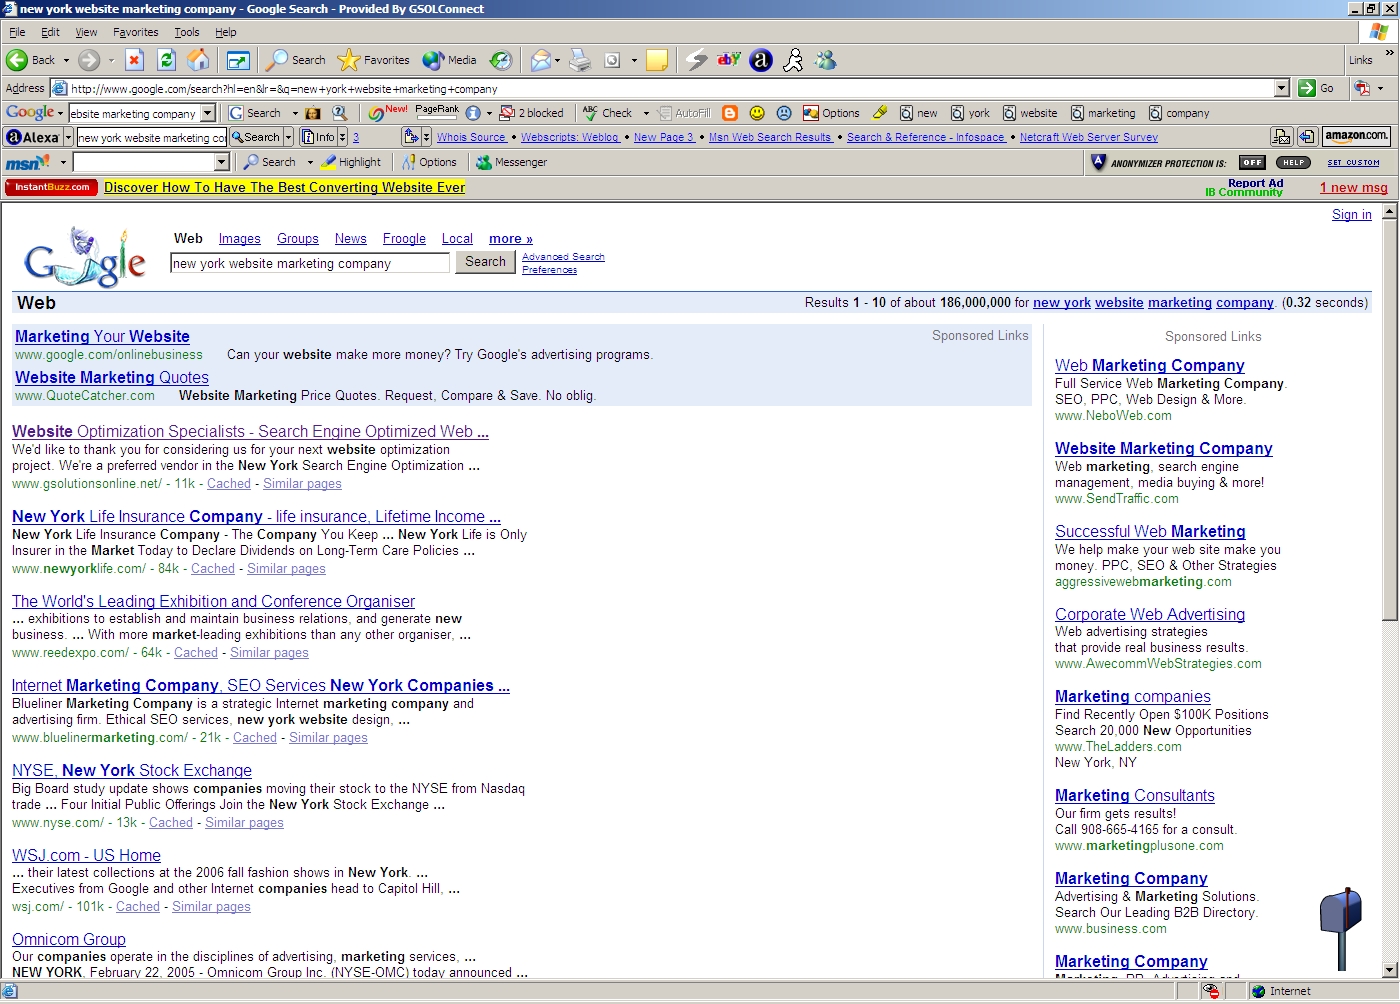Open the MSN toolbar search box dropdown
The image size is (1400, 1004).
tap(222, 162)
